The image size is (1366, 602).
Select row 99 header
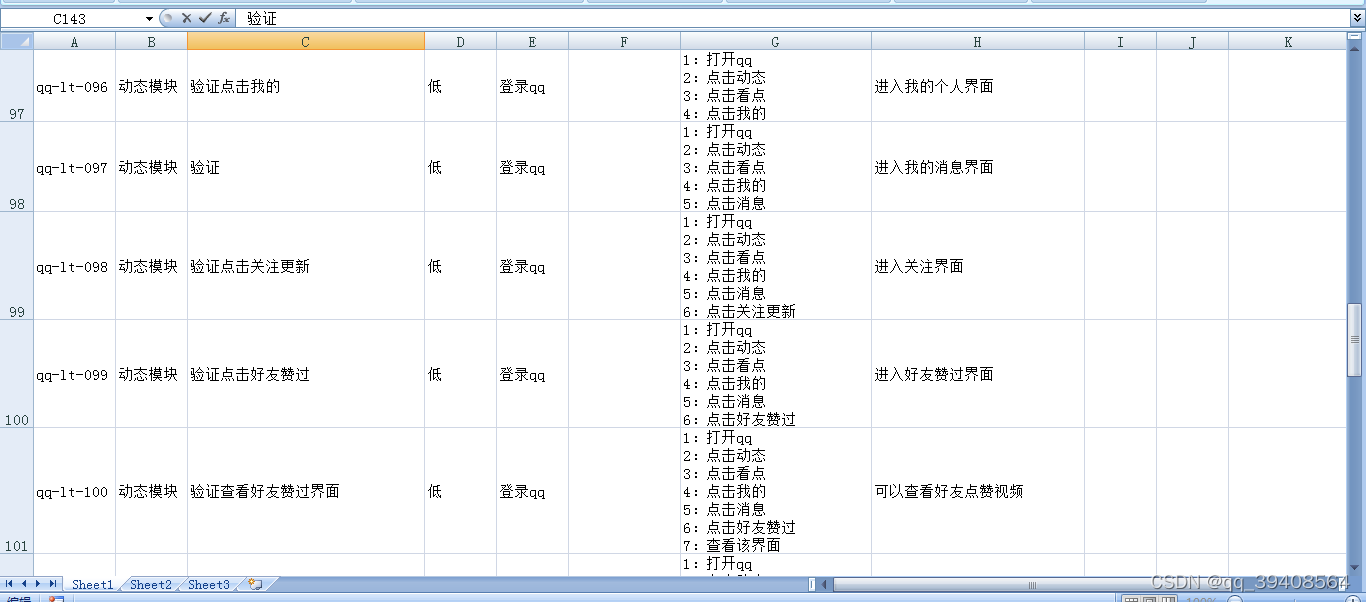(17, 265)
